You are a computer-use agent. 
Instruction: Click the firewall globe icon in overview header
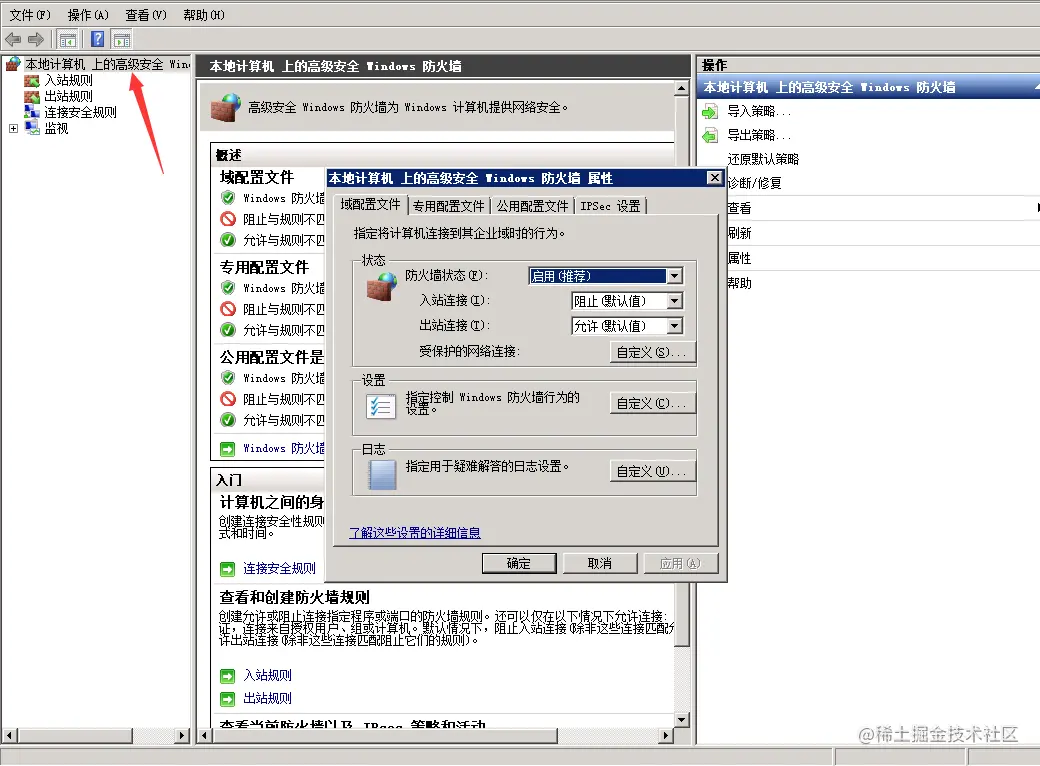(226, 107)
